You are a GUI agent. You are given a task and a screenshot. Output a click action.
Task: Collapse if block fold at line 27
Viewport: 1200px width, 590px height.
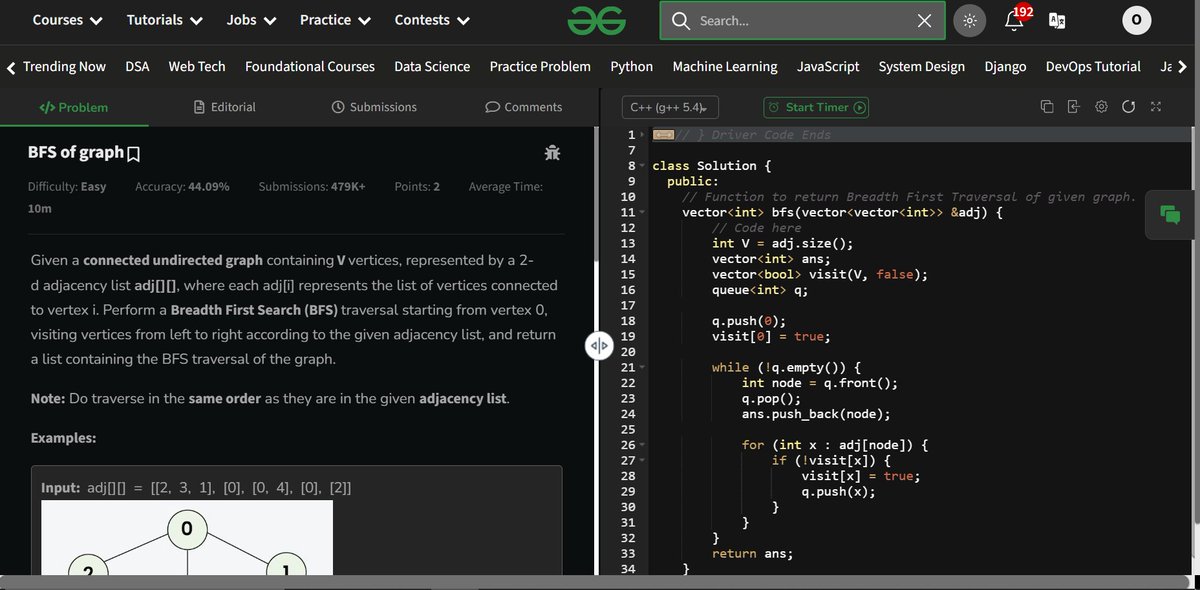643,461
